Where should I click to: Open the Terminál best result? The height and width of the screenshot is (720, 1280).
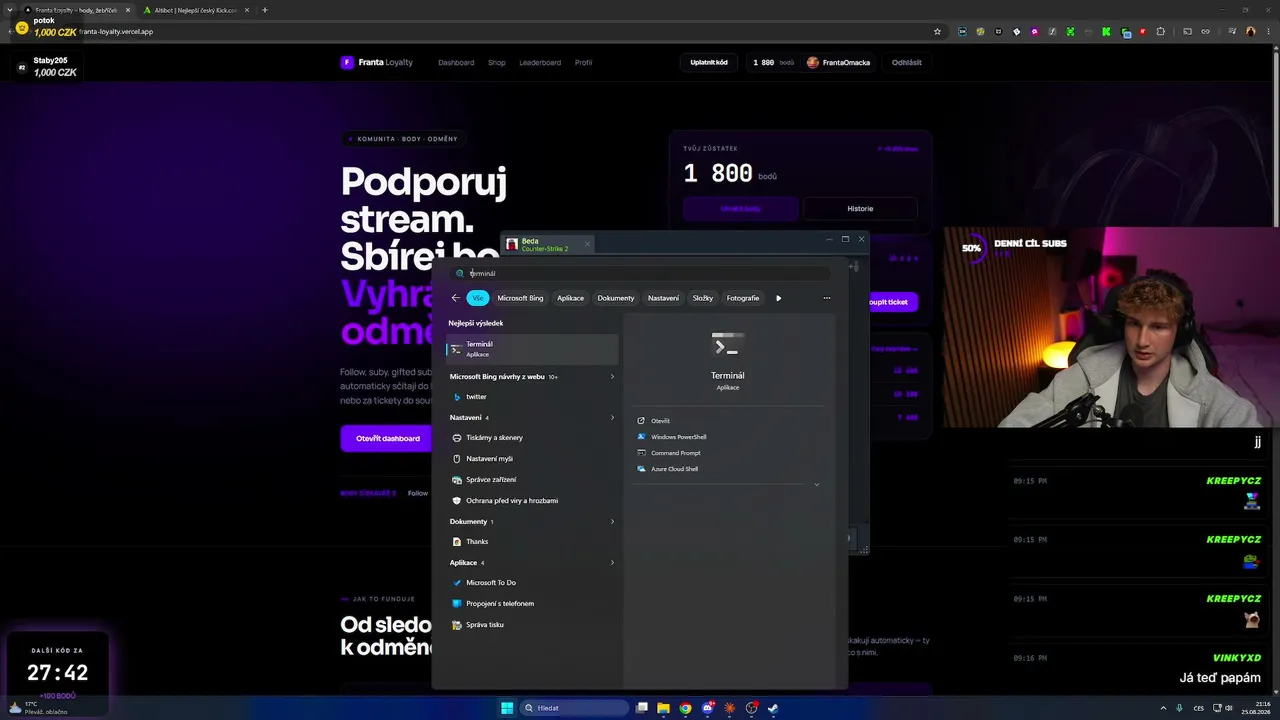532,349
